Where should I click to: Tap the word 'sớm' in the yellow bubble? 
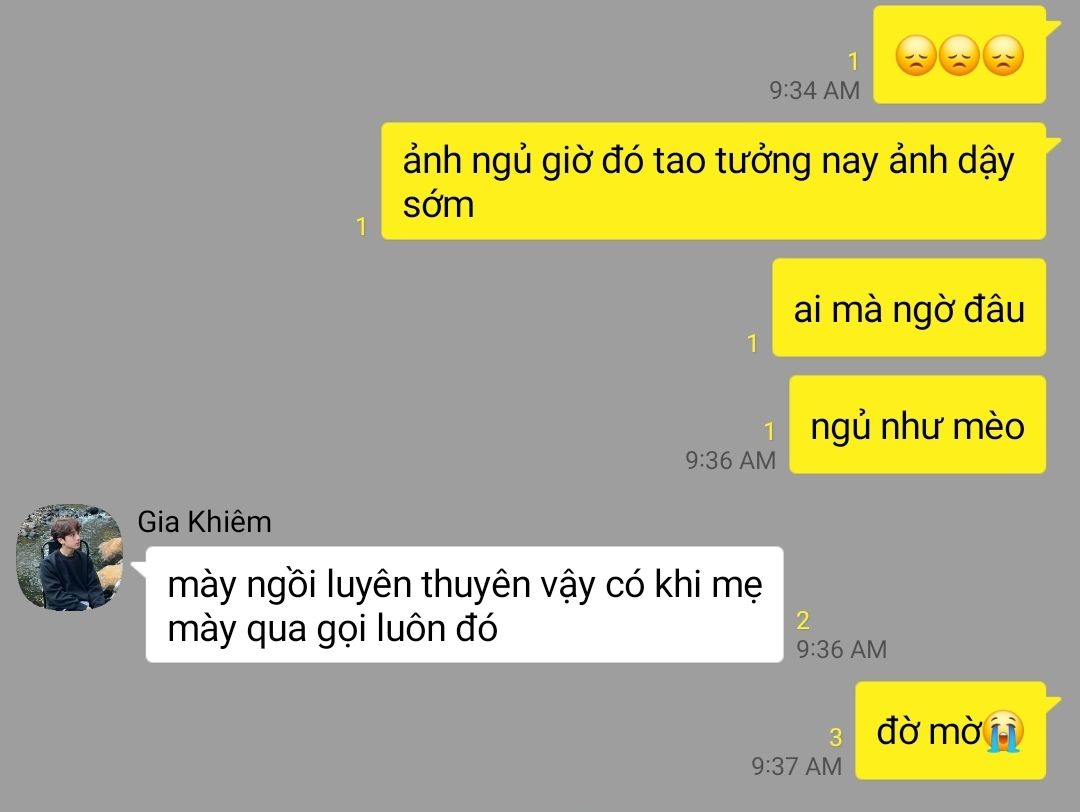click(439, 205)
